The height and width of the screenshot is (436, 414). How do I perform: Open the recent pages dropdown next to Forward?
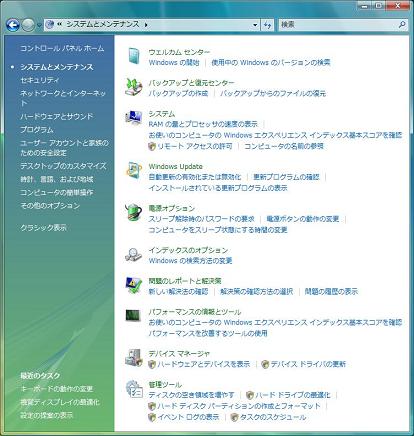pos(39,25)
